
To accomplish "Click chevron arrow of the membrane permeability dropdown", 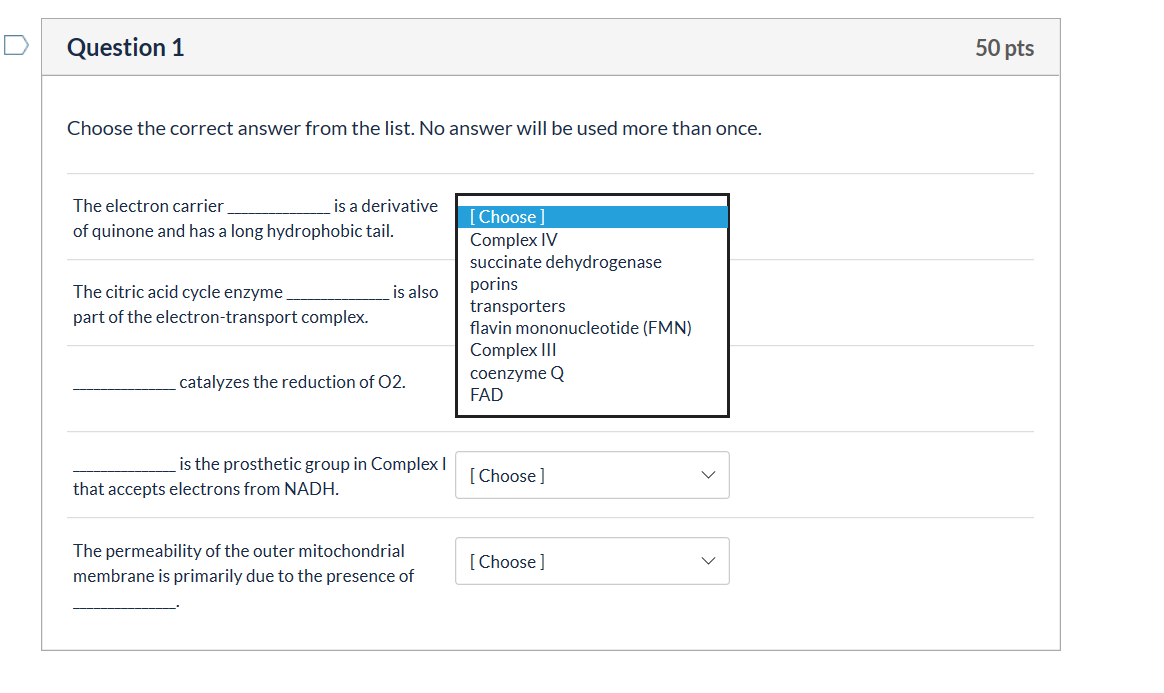I will (x=708, y=561).
